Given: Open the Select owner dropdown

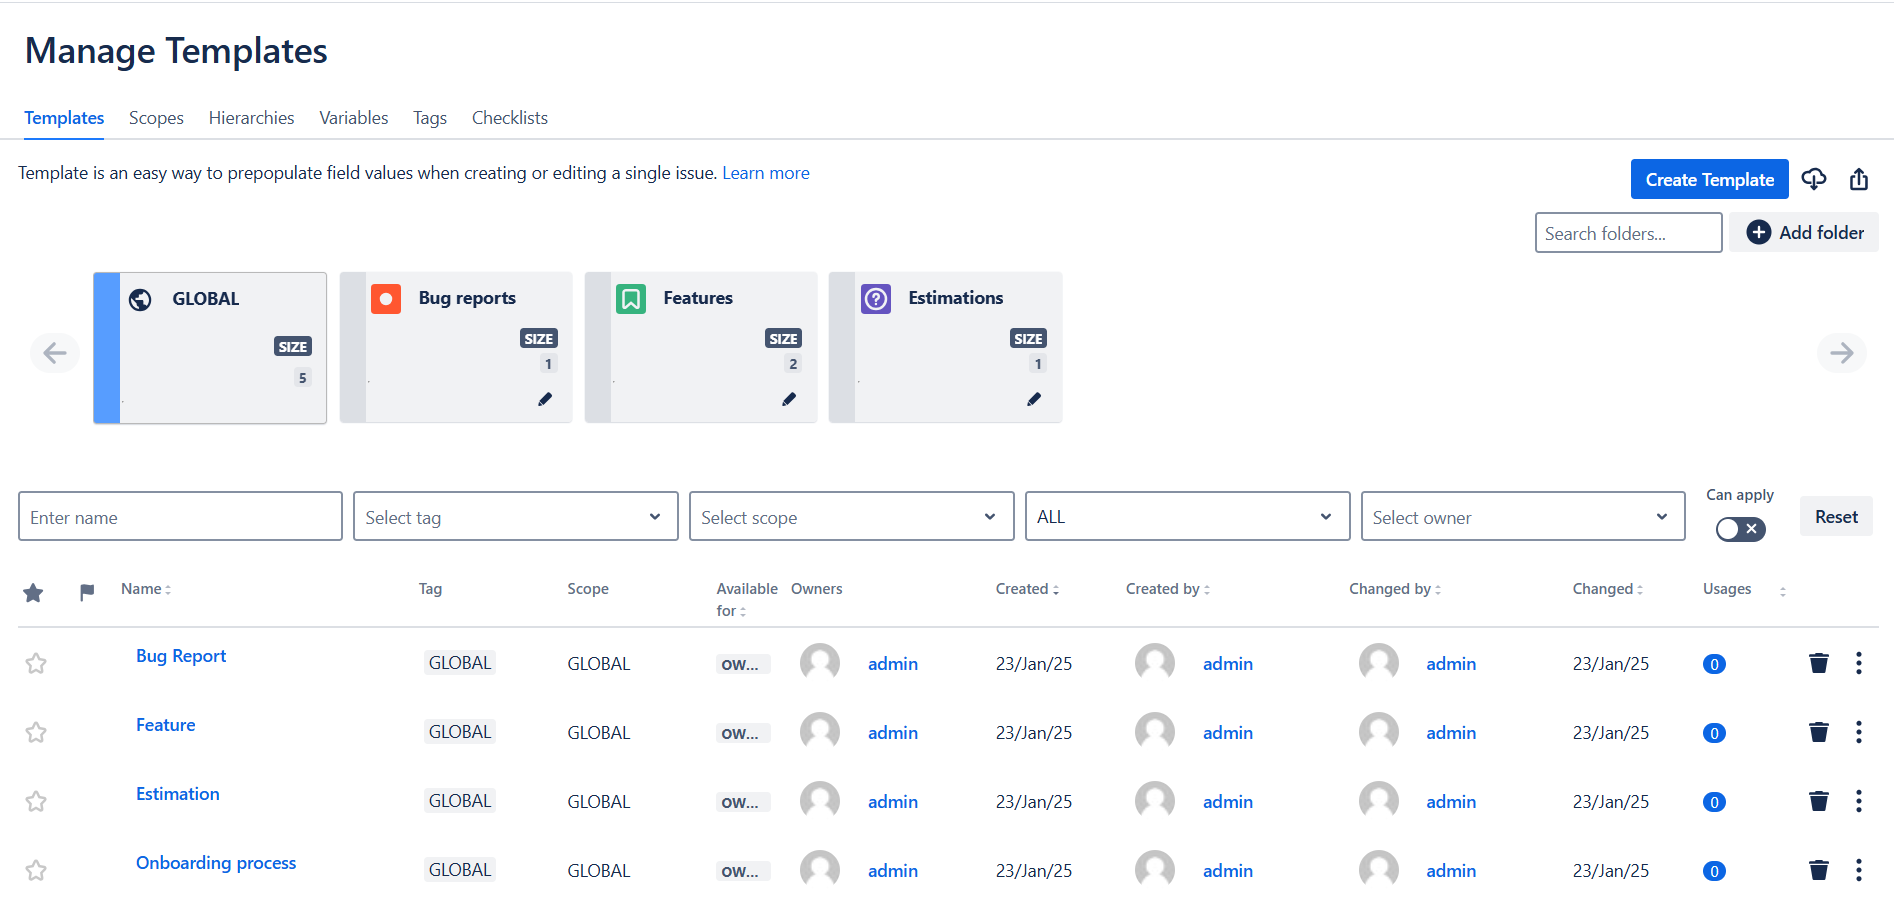Looking at the screenshot, I should tap(1522, 517).
